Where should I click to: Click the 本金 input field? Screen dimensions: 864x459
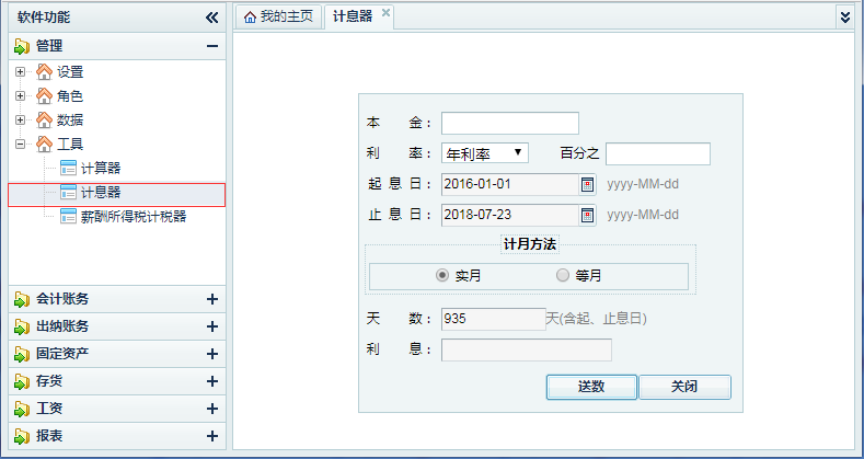(510, 123)
